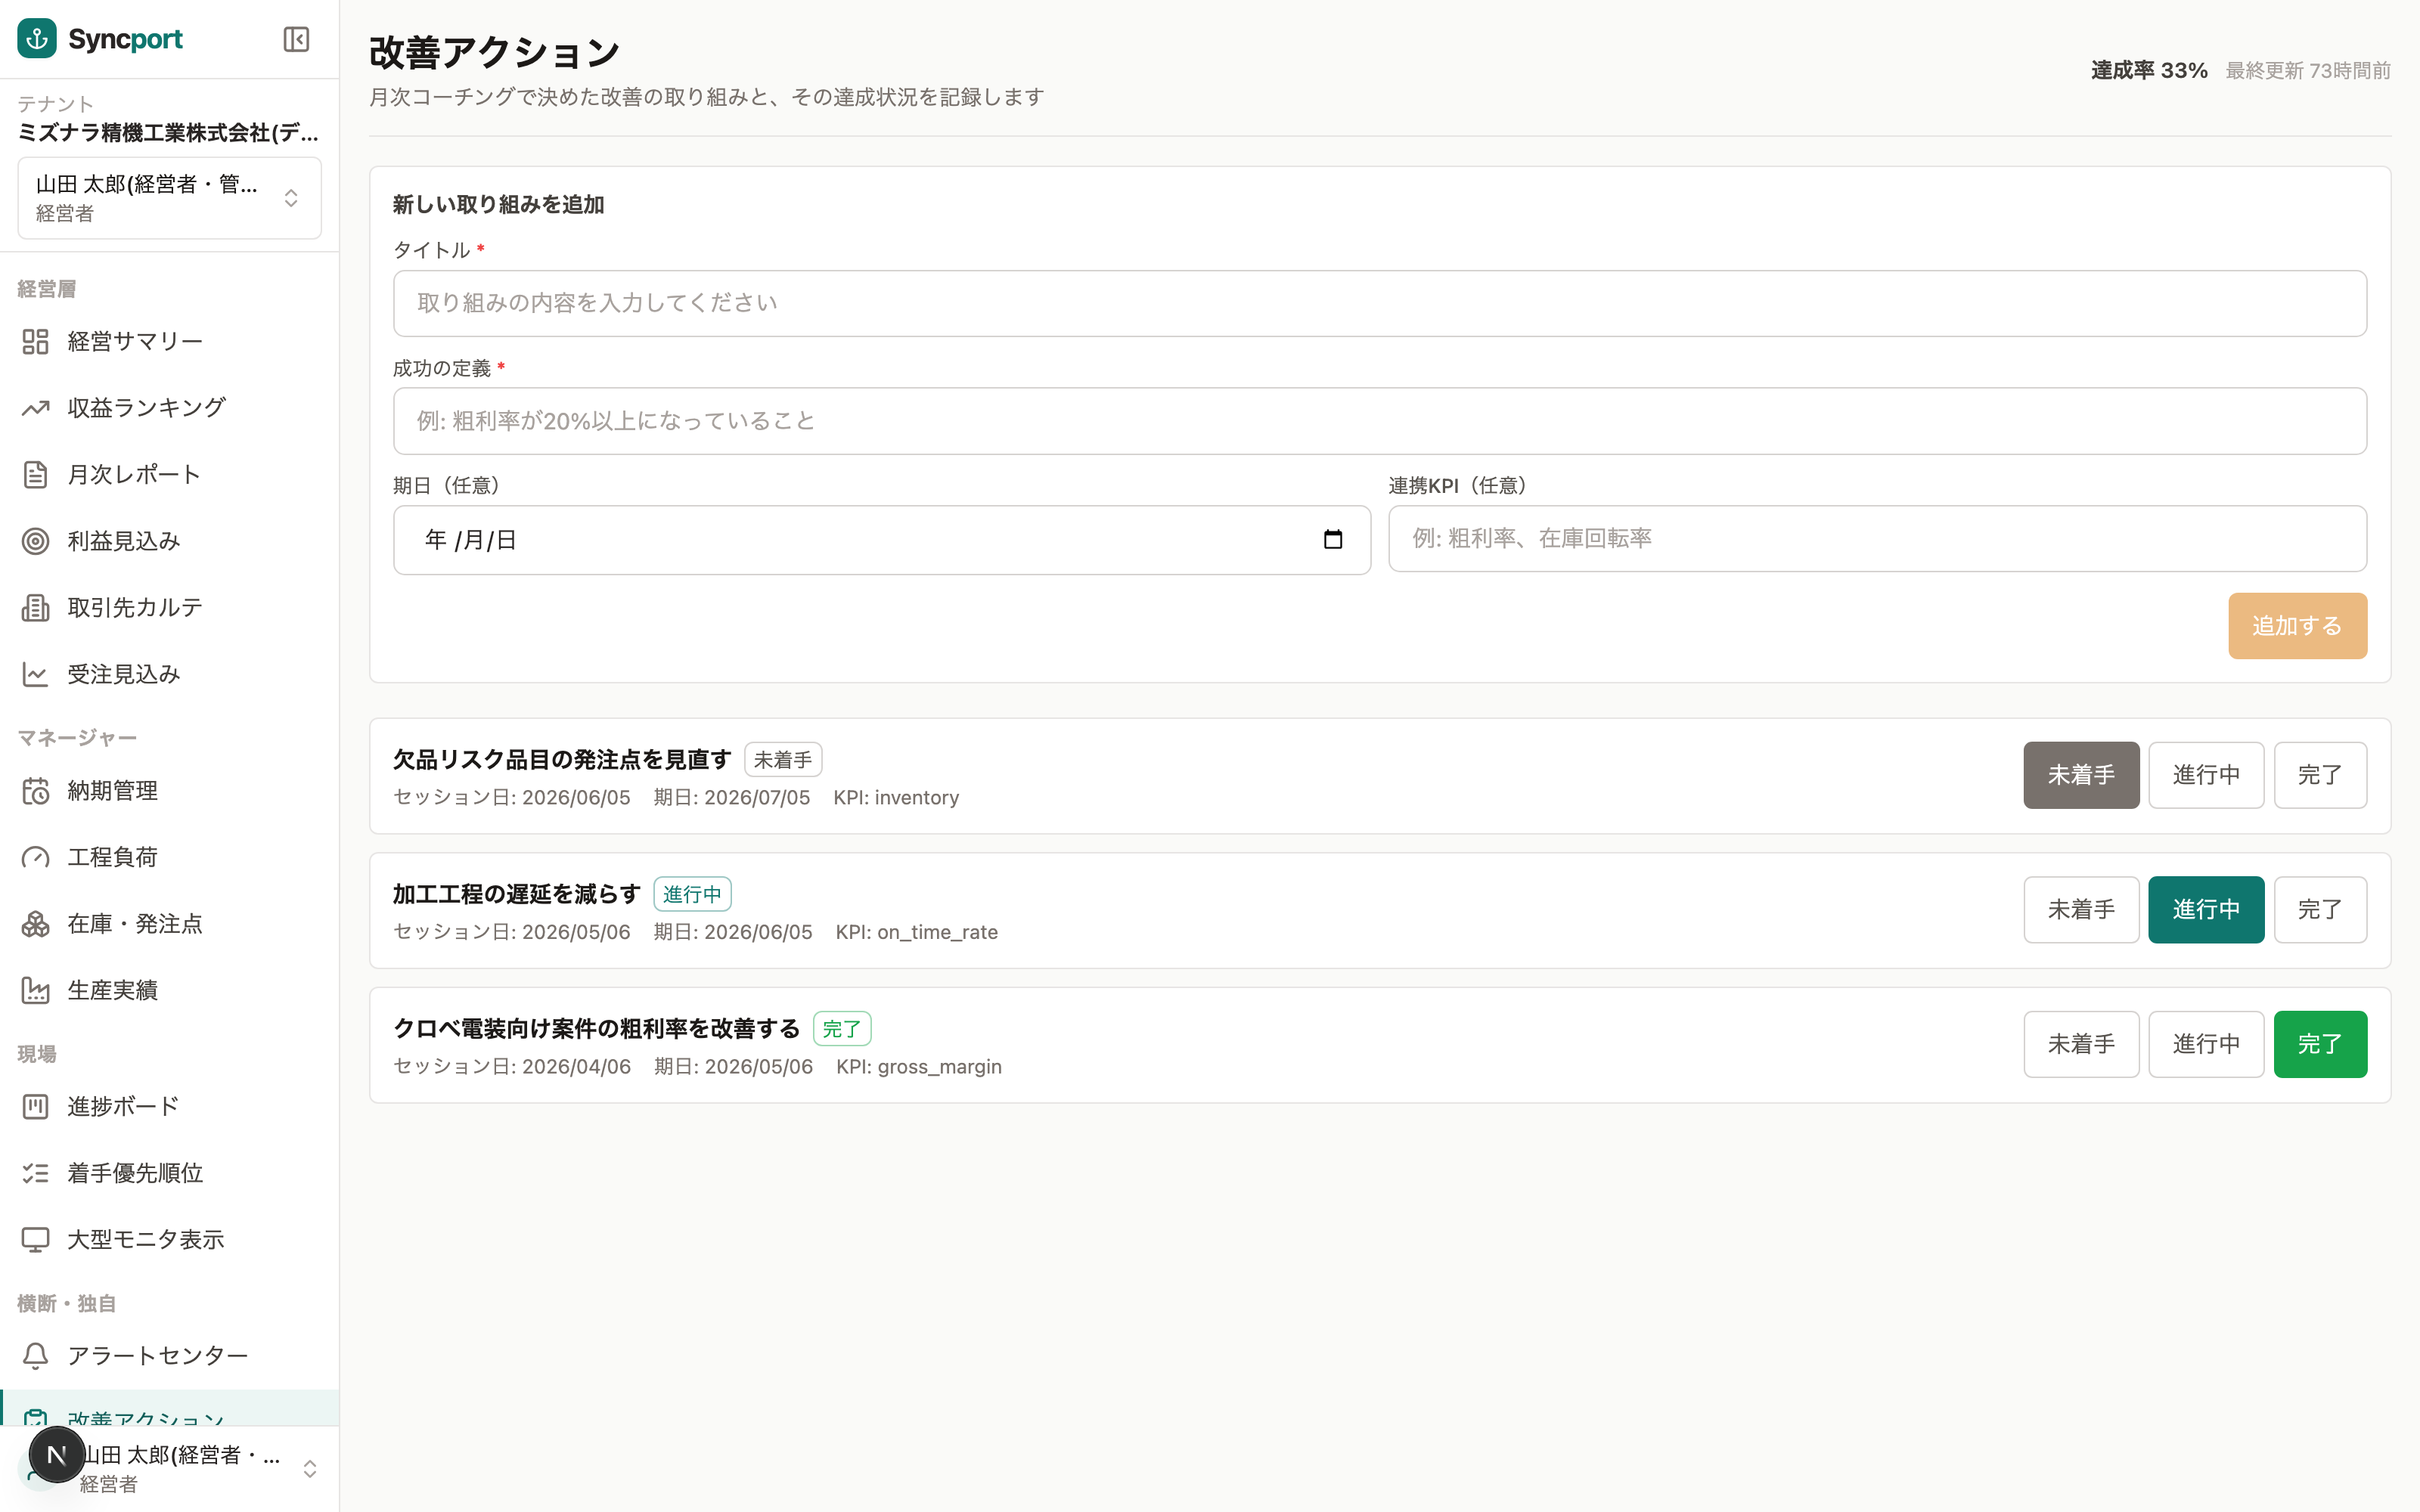
Task: Click the 受注見込み line chart icon
Action: [x=35, y=674]
